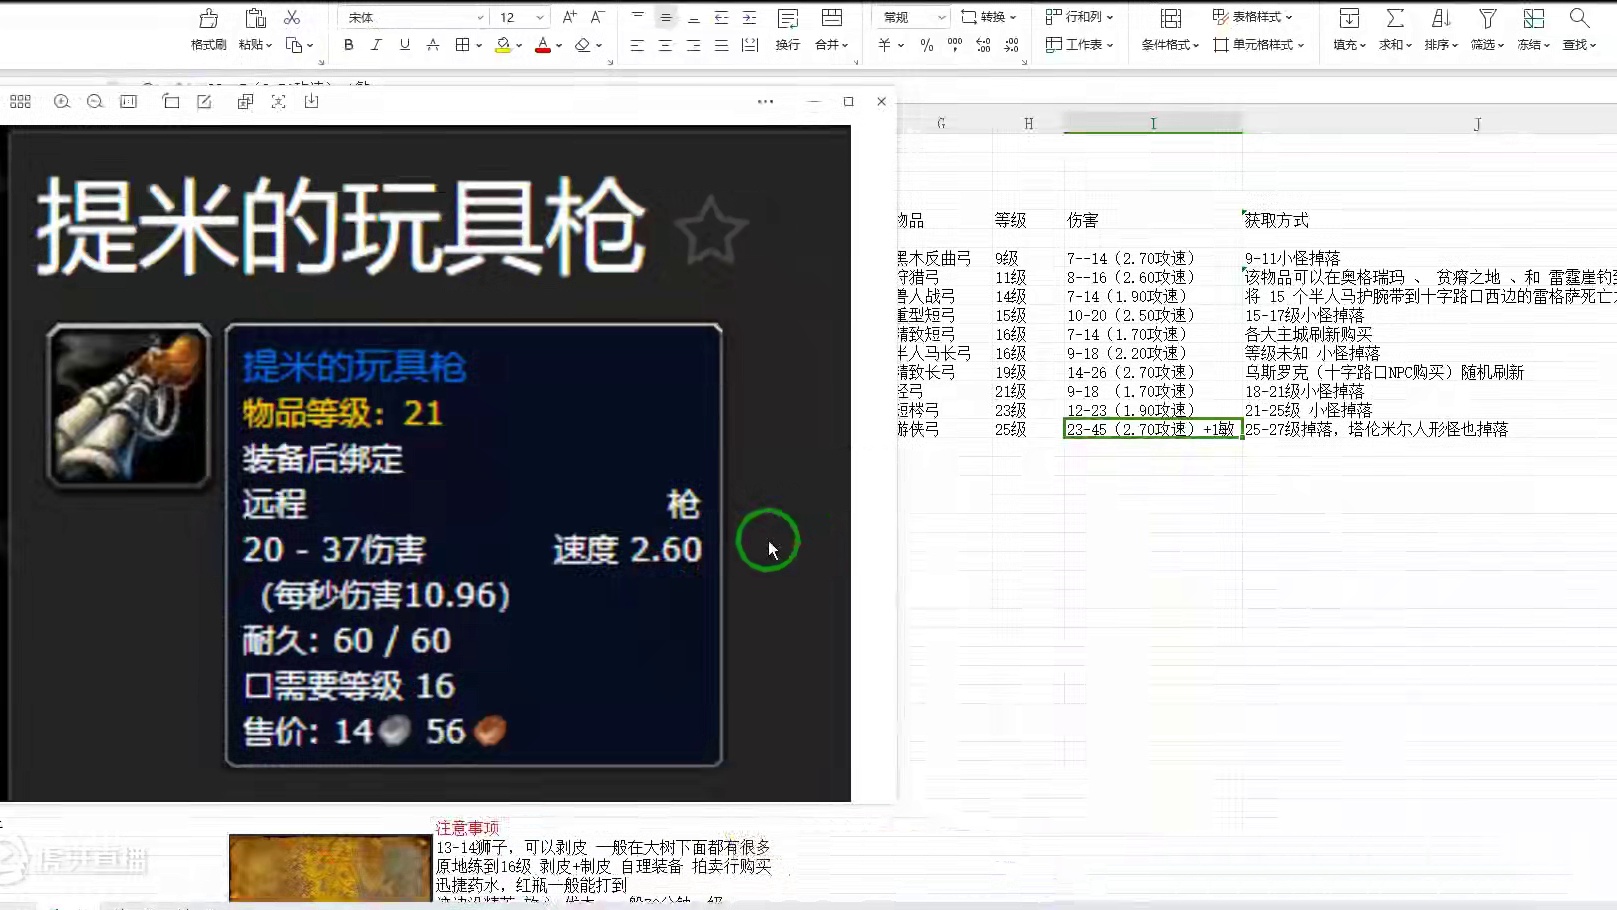The height and width of the screenshot is (910, 1617).
Task: Open the font color picker
Action: click(x=545, y=45)
